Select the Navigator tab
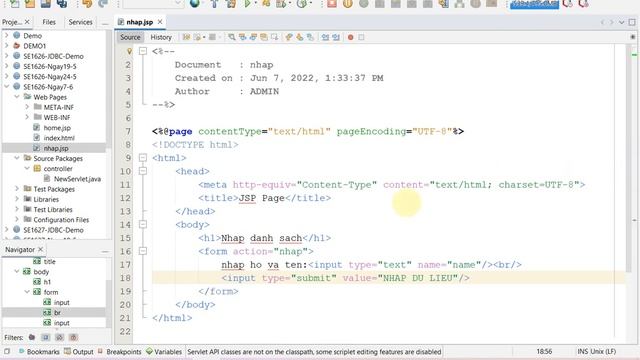The image size is (640, 360). [20, 249]
